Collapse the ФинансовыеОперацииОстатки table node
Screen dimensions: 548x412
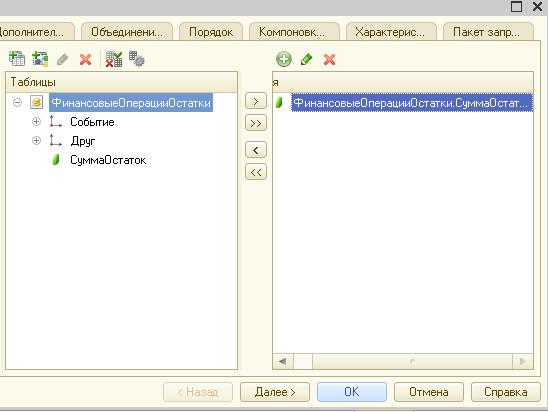tap(17, 102)
